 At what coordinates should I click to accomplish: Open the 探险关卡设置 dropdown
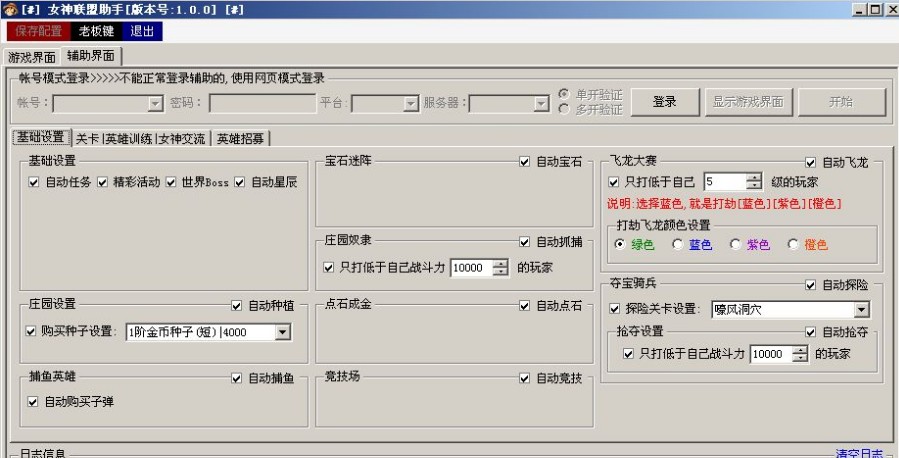pyautogui.click(x=861, y=310)
